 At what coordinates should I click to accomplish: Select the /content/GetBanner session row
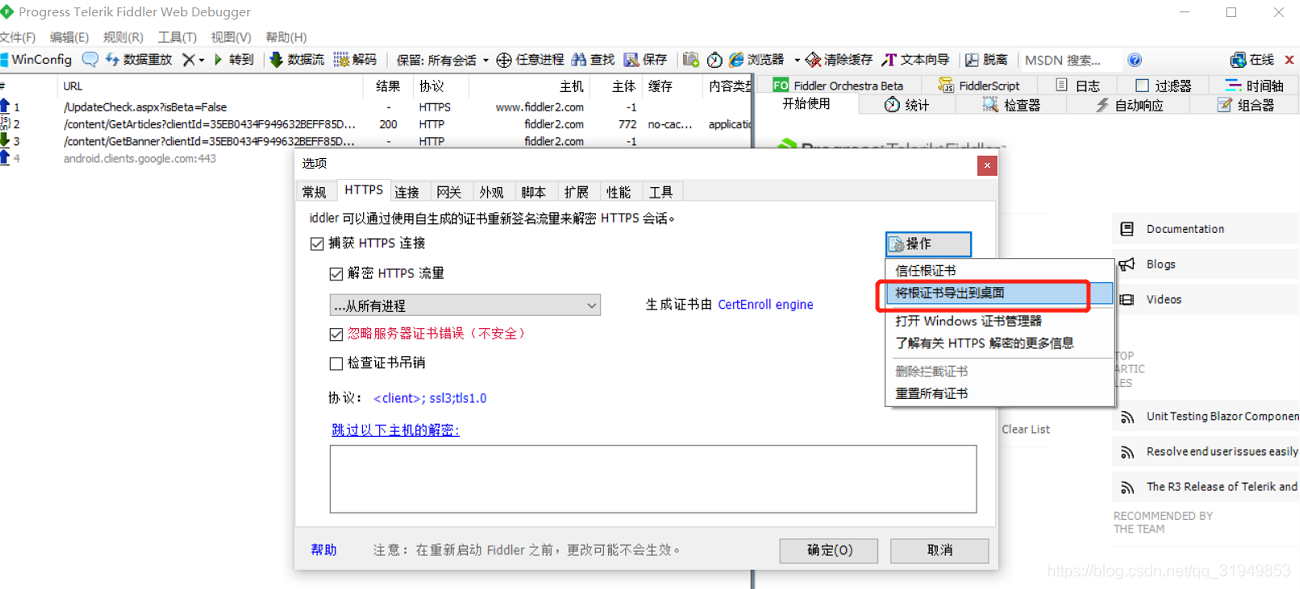point(376,141)
